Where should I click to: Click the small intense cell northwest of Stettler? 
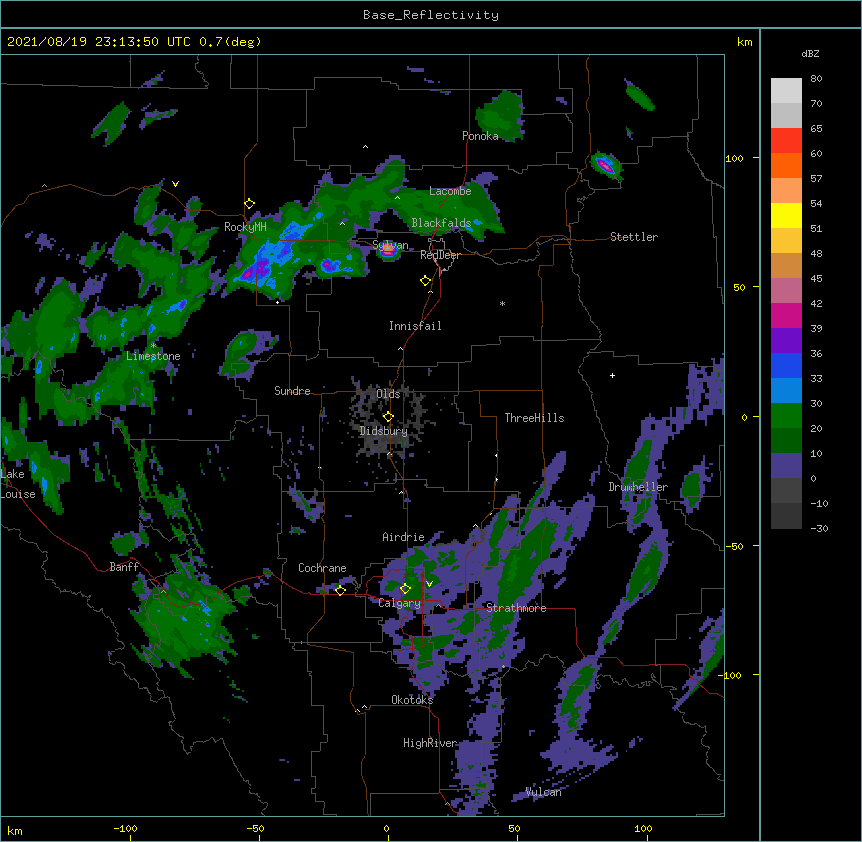click(606, 164)
